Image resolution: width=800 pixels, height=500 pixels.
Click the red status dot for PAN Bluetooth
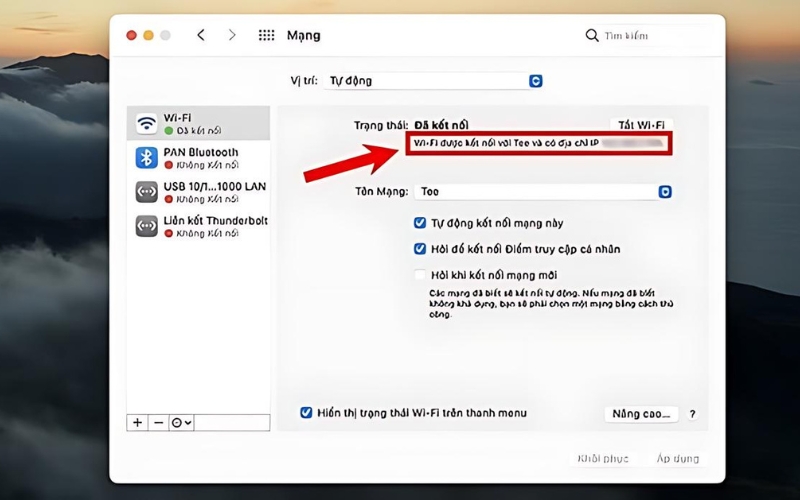tap(168, 165)
